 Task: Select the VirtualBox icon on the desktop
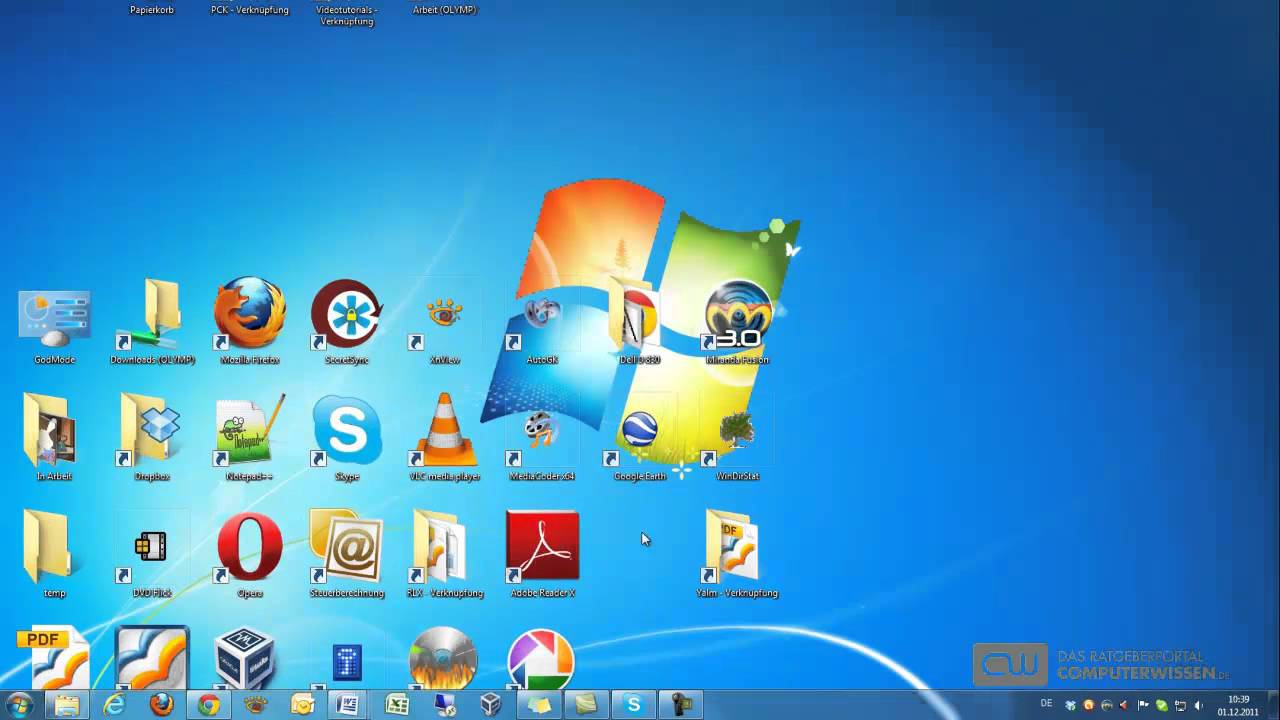(x=246, y=658)
